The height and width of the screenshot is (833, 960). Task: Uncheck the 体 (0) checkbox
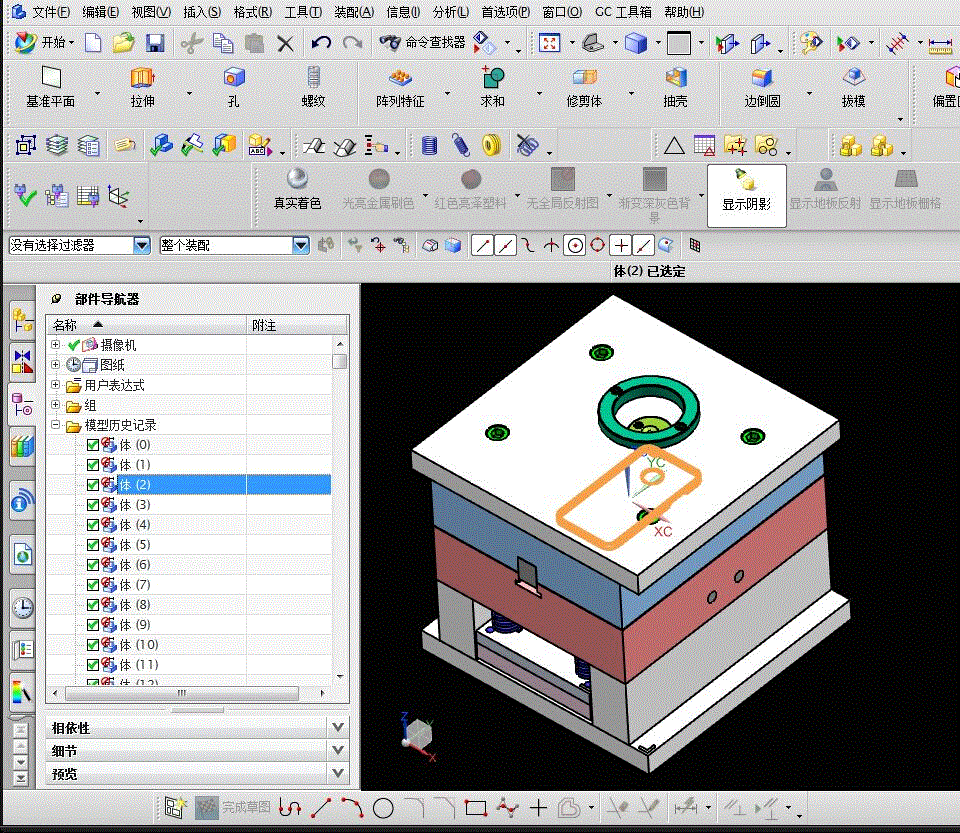tap(93, 445)
